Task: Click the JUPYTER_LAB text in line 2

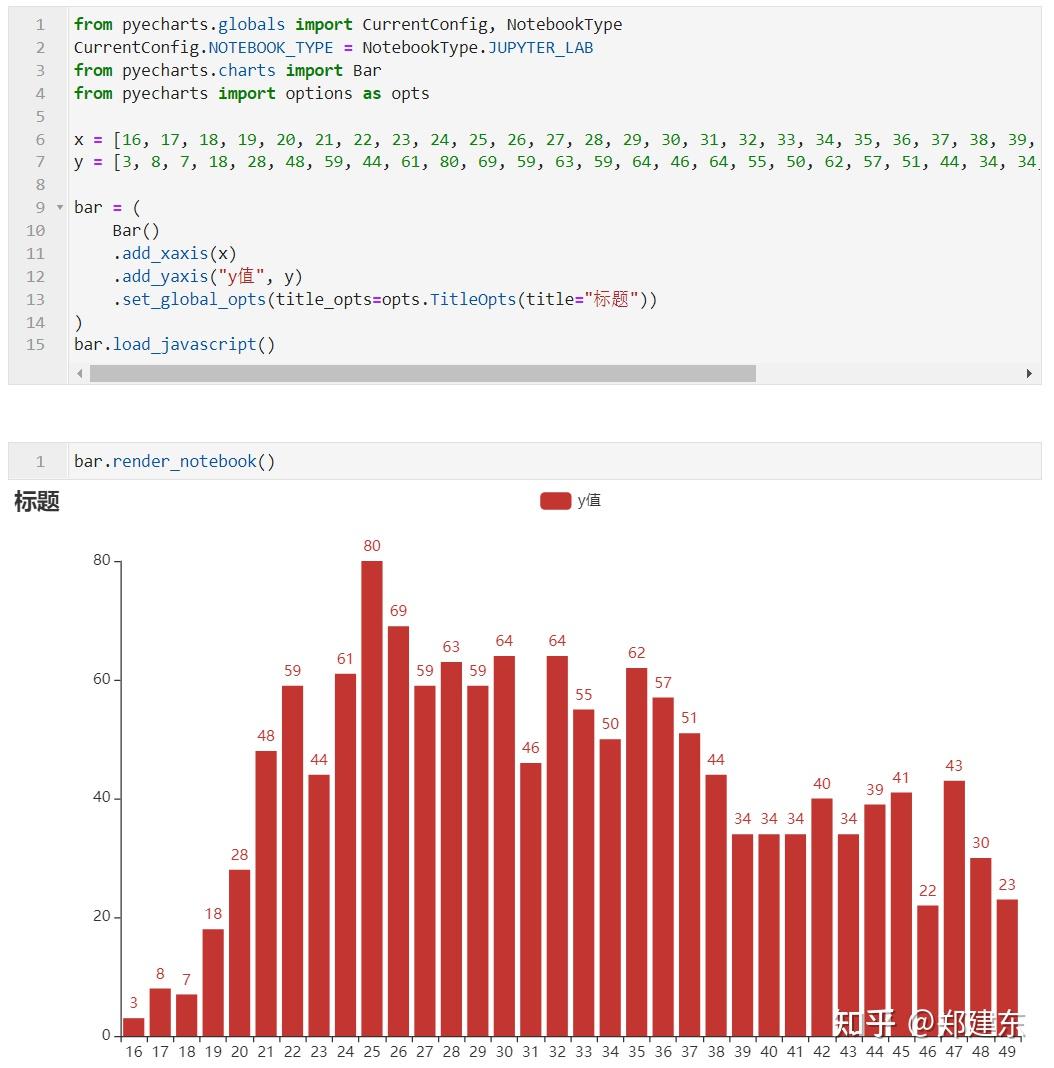Action: coord(541,48)
